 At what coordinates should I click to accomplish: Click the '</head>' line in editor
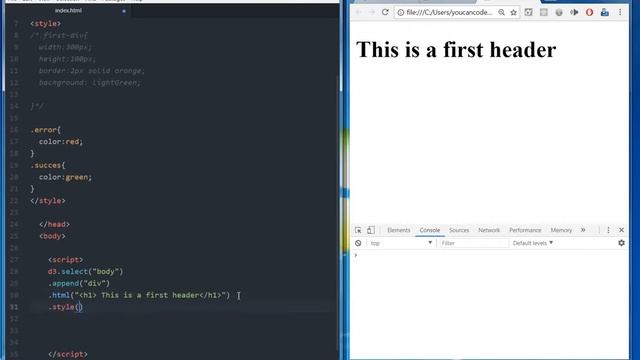coord(54,224)
